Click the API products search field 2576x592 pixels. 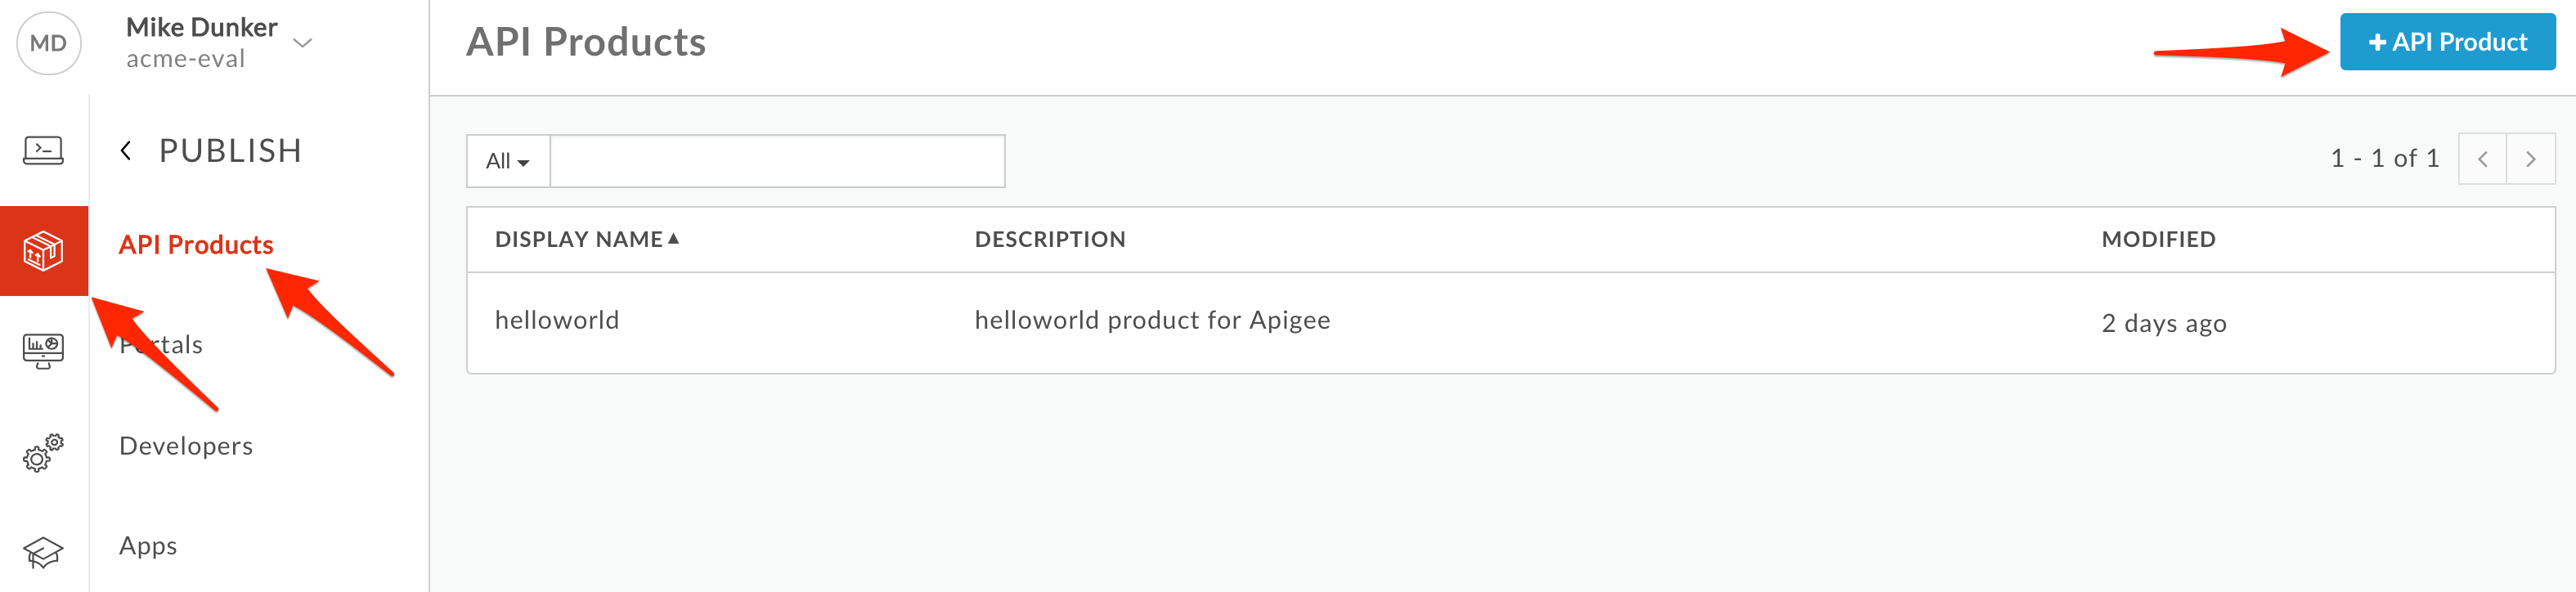[x=777, y=161]
